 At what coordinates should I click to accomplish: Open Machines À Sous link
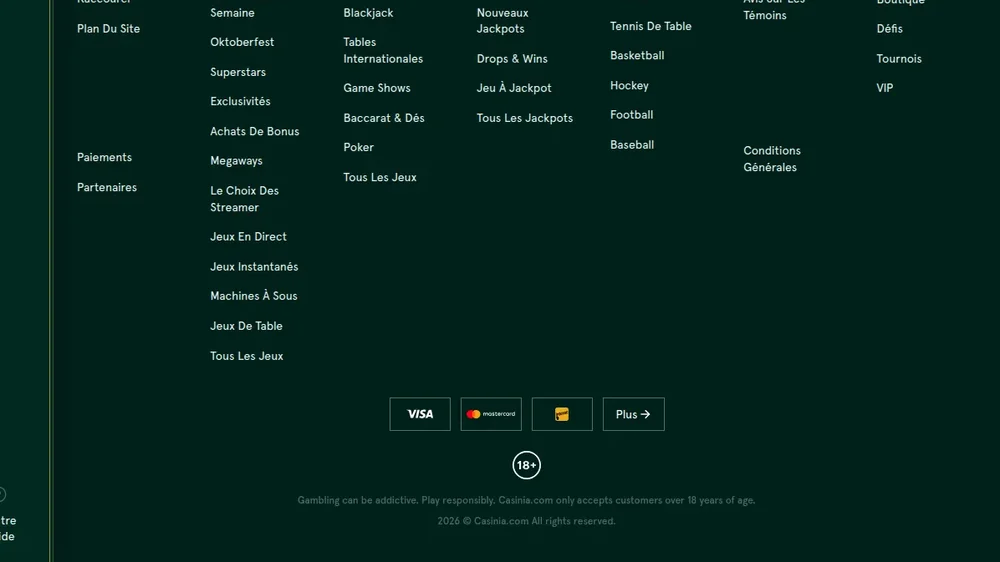point(254,296)
